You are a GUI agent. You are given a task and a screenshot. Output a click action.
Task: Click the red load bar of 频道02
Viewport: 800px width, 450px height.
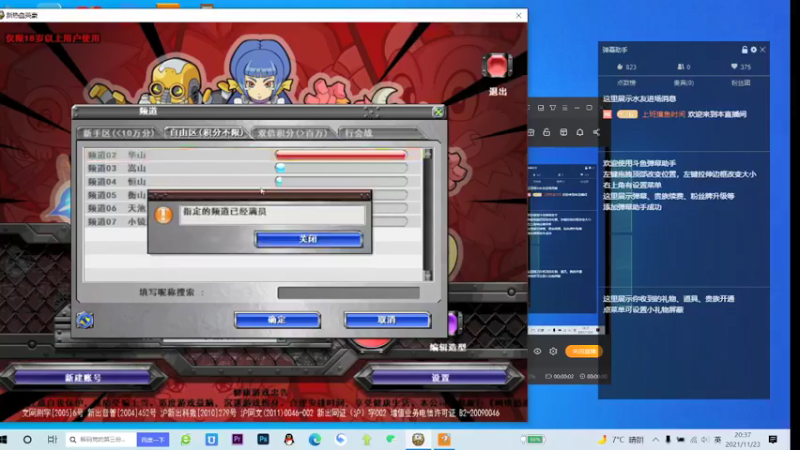tap(341, 154)
